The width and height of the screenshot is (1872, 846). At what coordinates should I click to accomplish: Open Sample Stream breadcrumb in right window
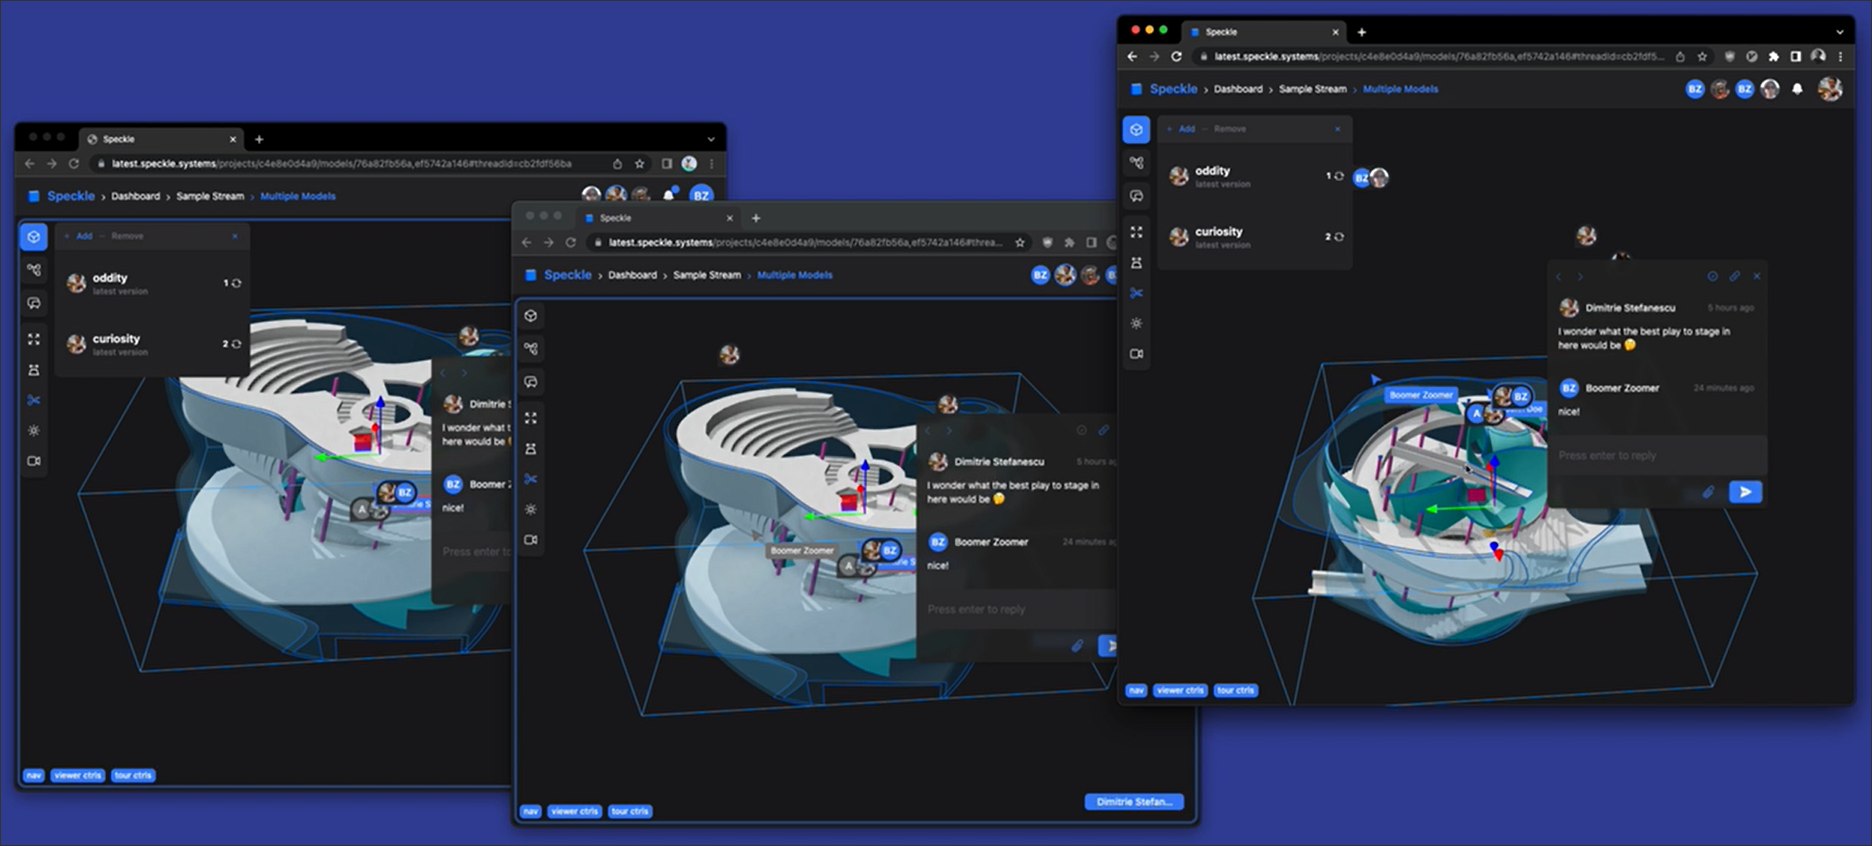pyautogui.click(x=1312, y=89)
